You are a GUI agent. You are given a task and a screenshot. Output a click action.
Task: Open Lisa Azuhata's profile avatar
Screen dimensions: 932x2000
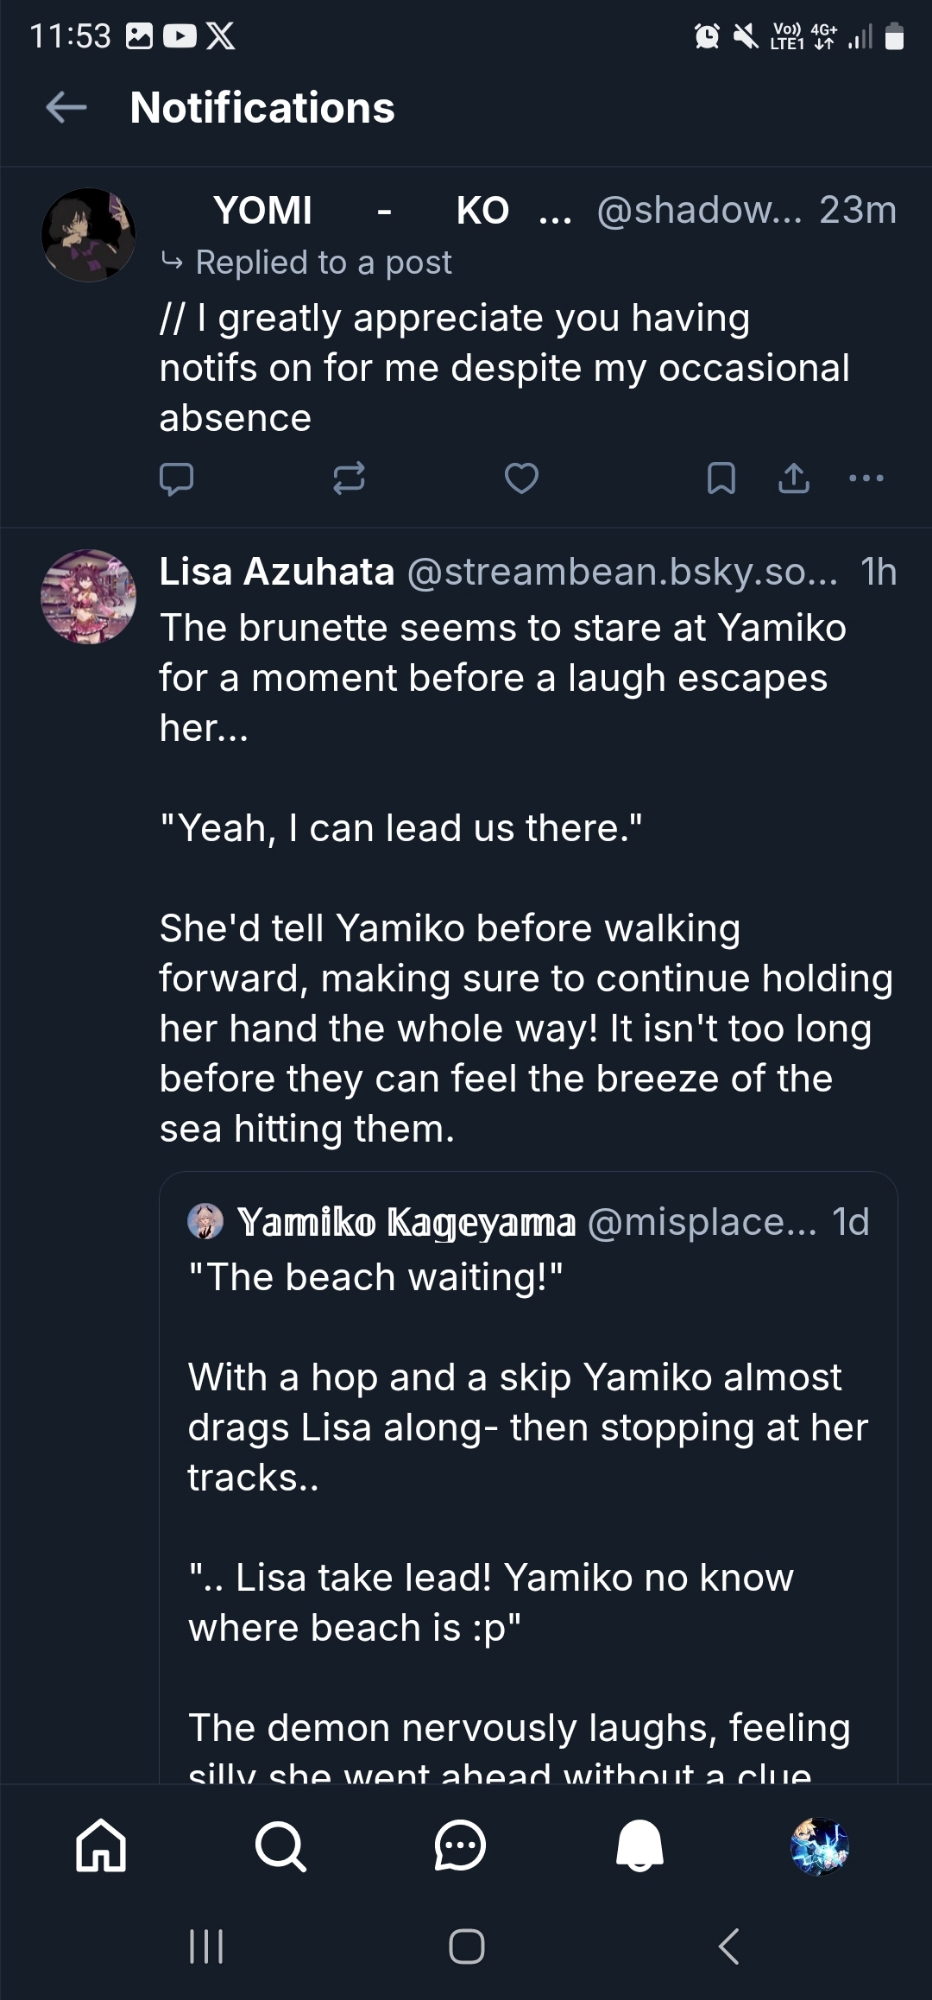[x=88, y=596]
